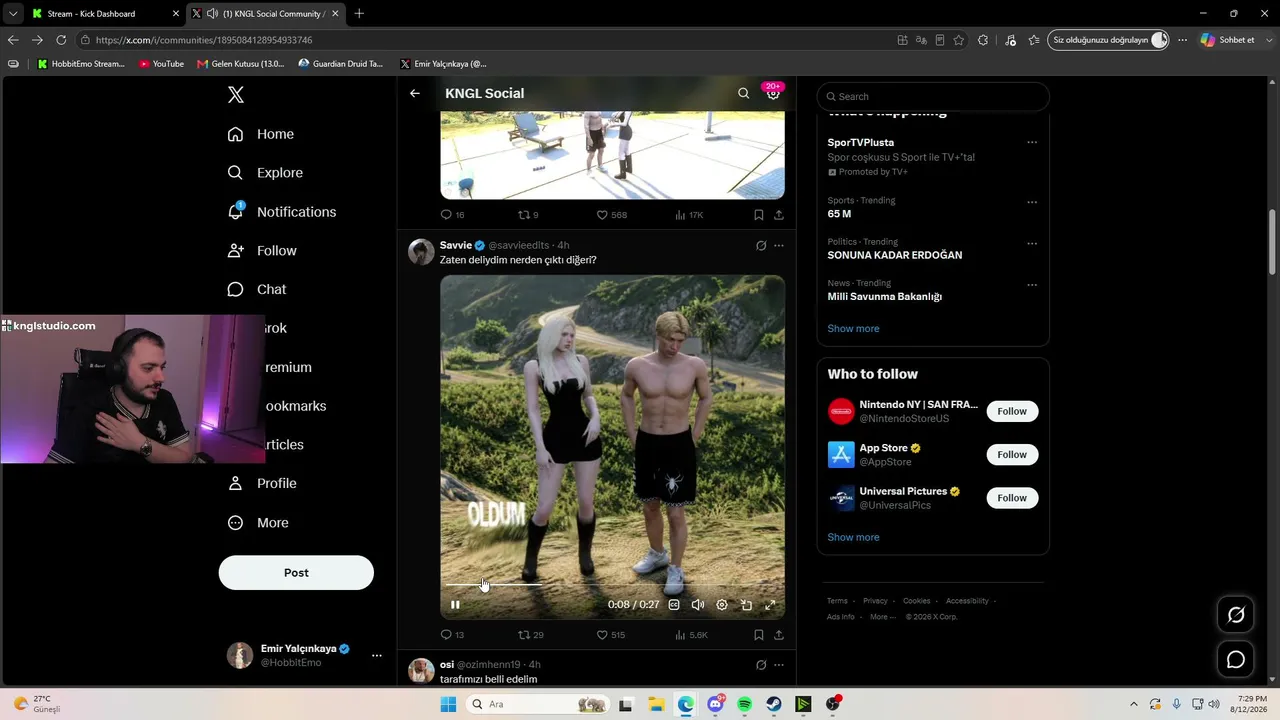Open browser extensions puzzle icon
The image size is (1280, 720).
(x=983, y=40)
